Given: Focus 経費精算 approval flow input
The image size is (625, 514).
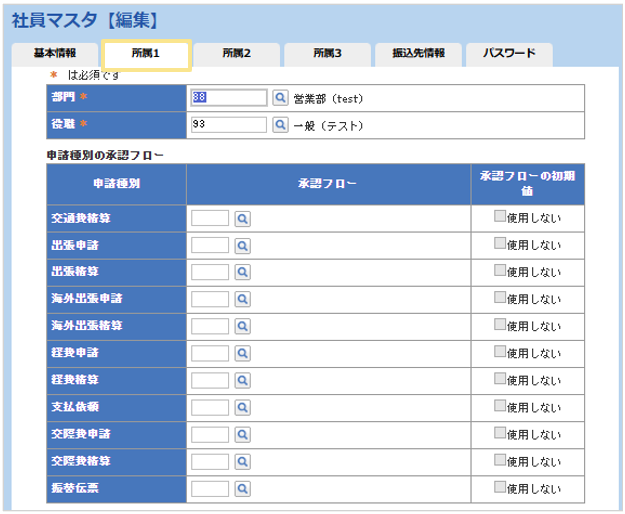Looking at the screenshot, I should (210, 380).
